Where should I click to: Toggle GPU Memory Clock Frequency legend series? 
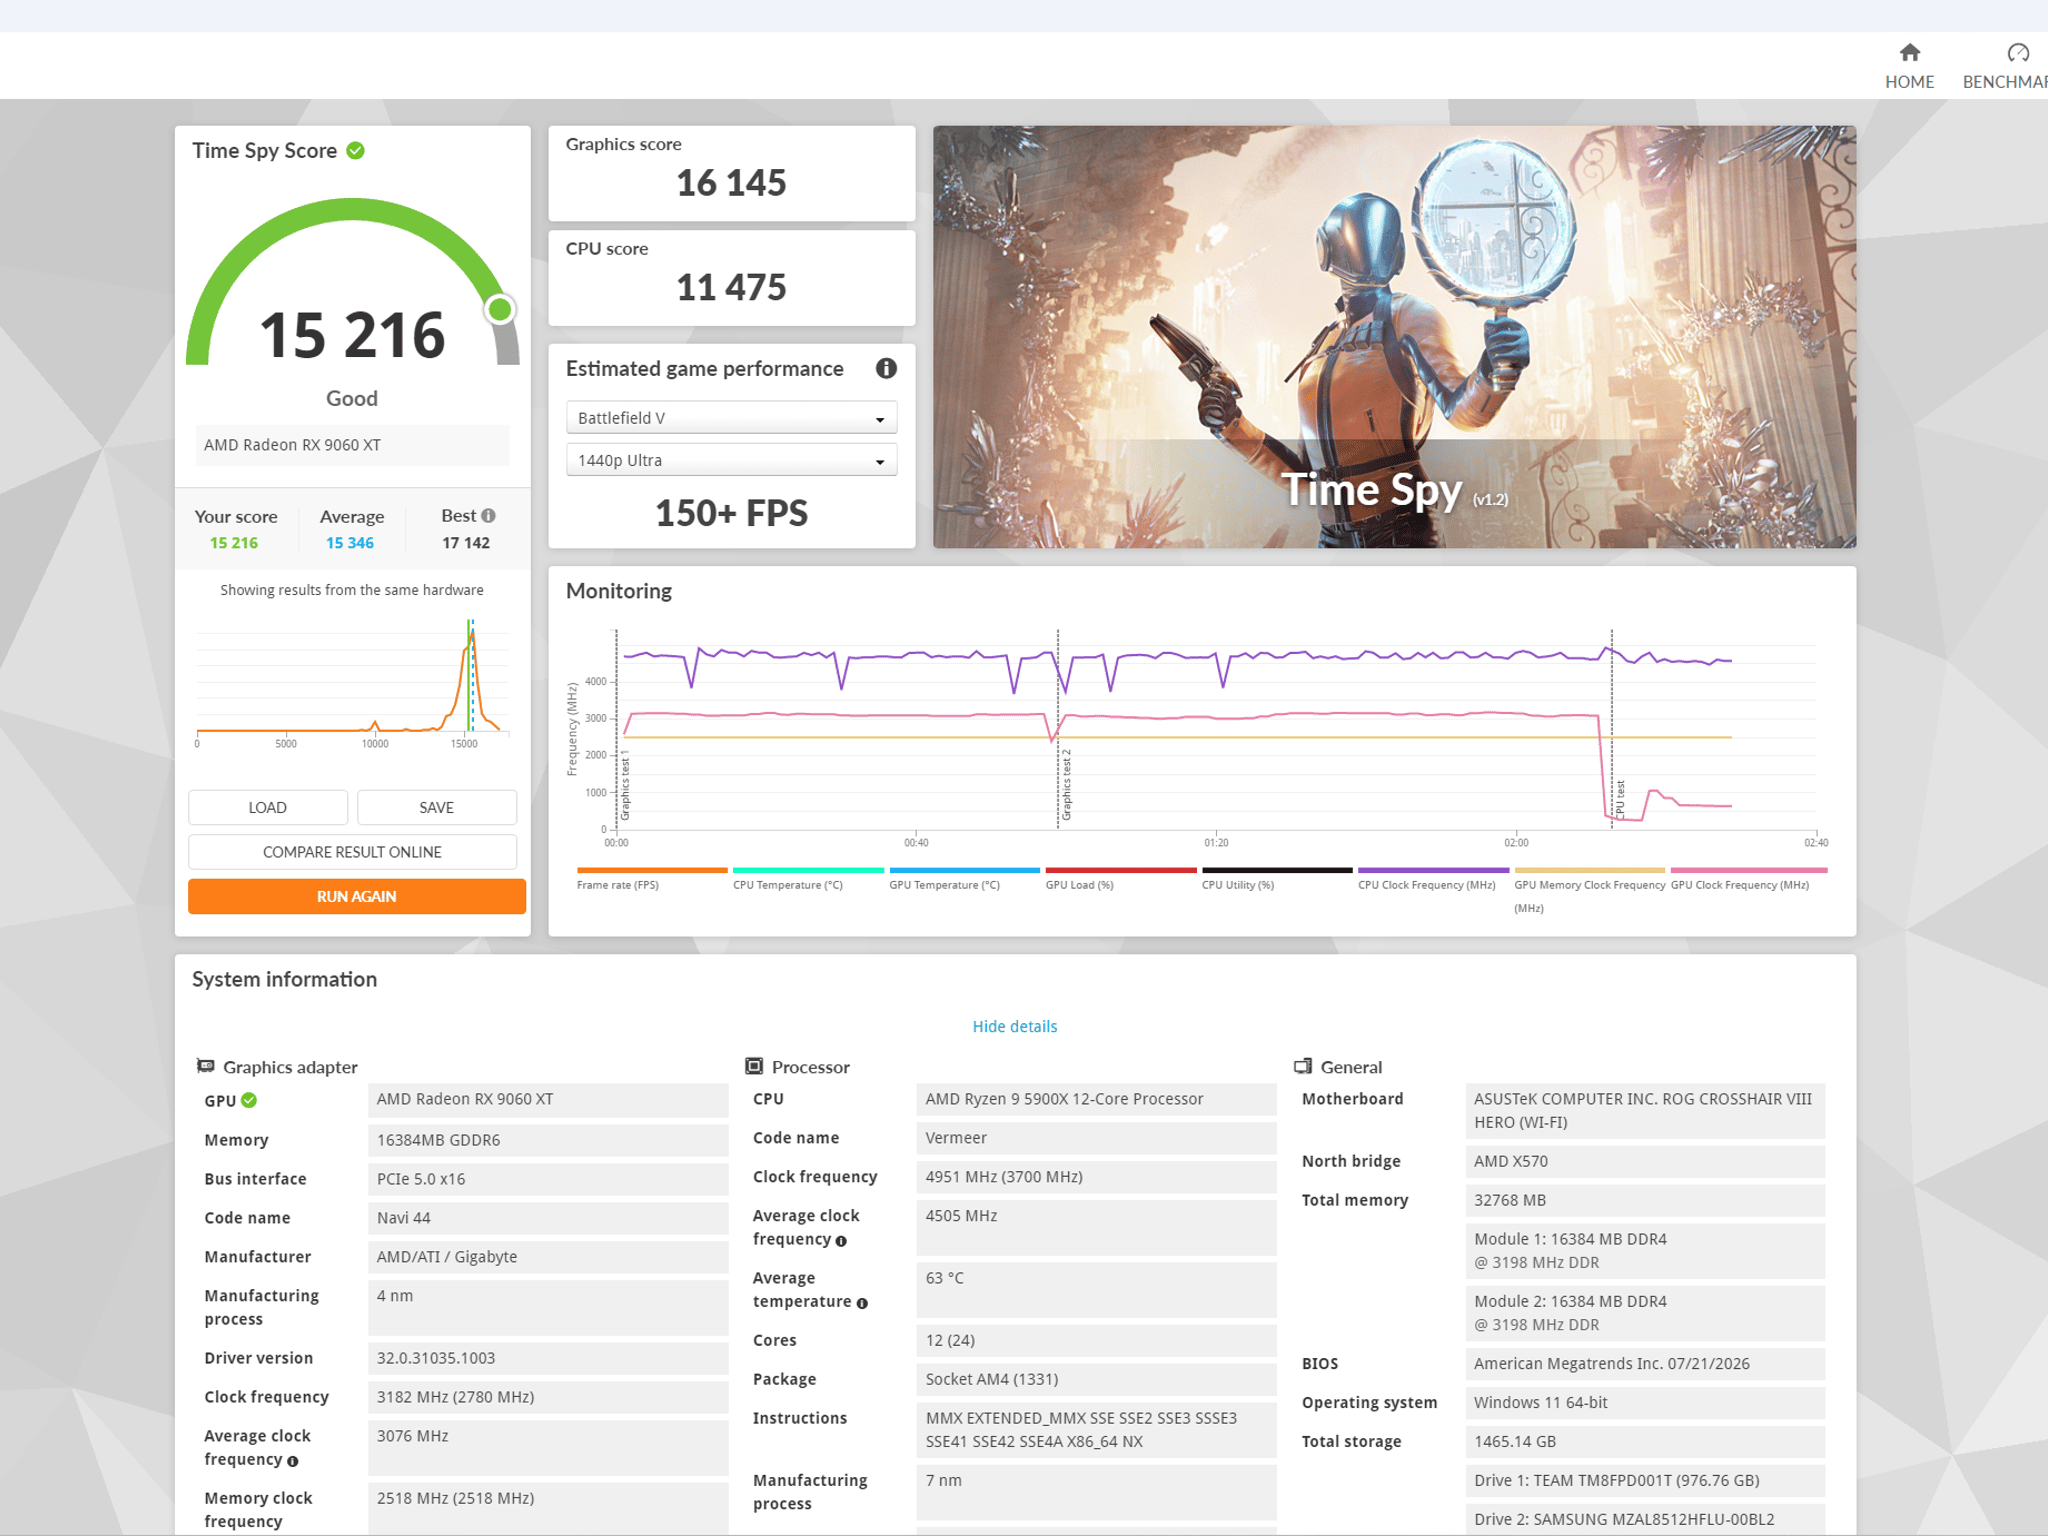click(x=1590, y=891)
